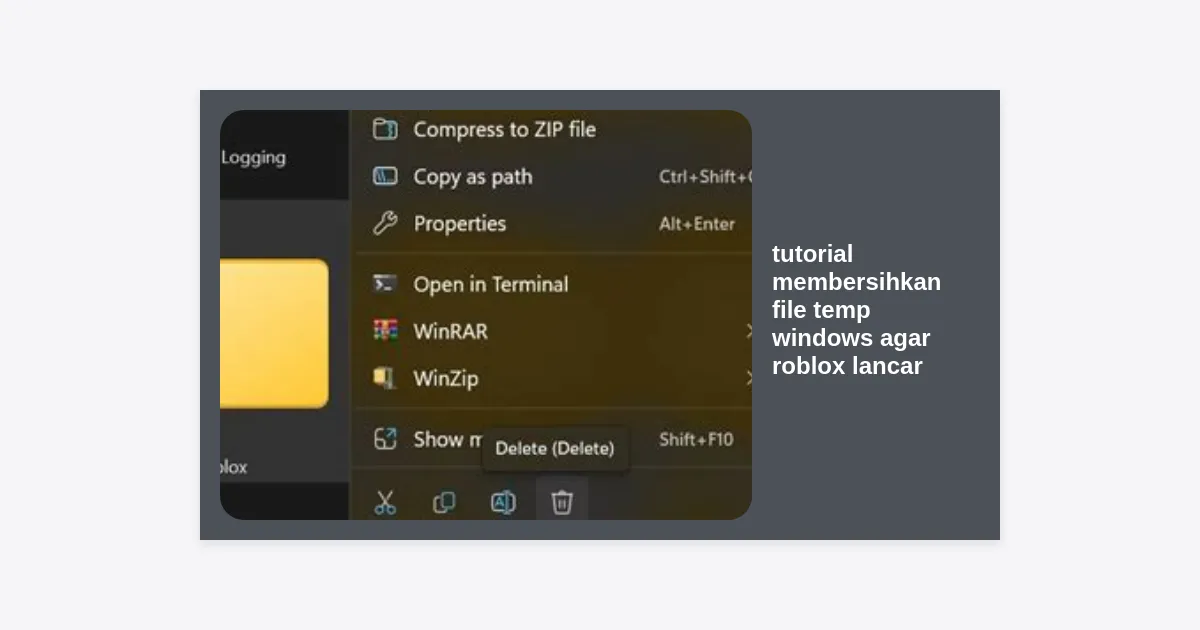1200x630 pixels.
Task: Click the Properties wrench icon
Action: pyautogui.click(x=385, y=224)
